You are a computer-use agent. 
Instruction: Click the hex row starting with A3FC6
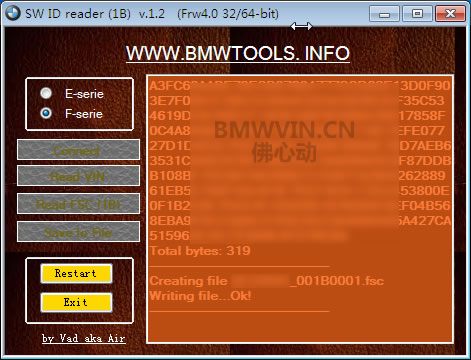pyautogui.click(x=300, y=86)
